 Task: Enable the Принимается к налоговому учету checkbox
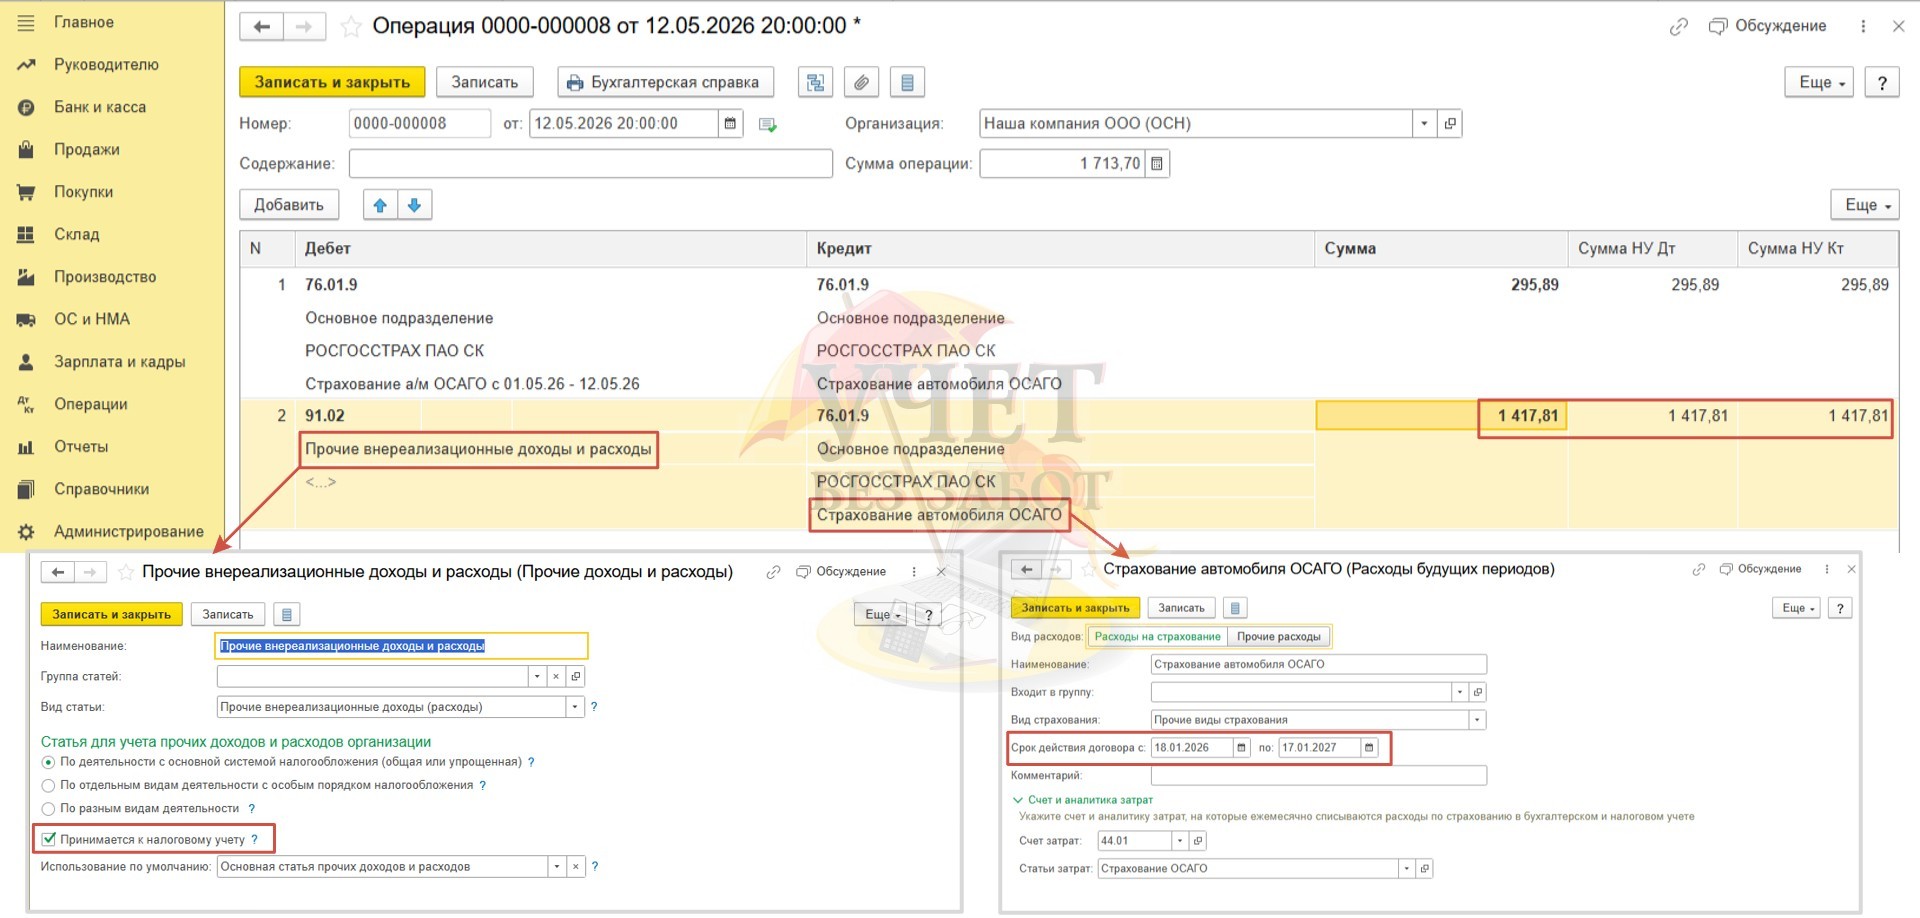click(x=49, y=839)
